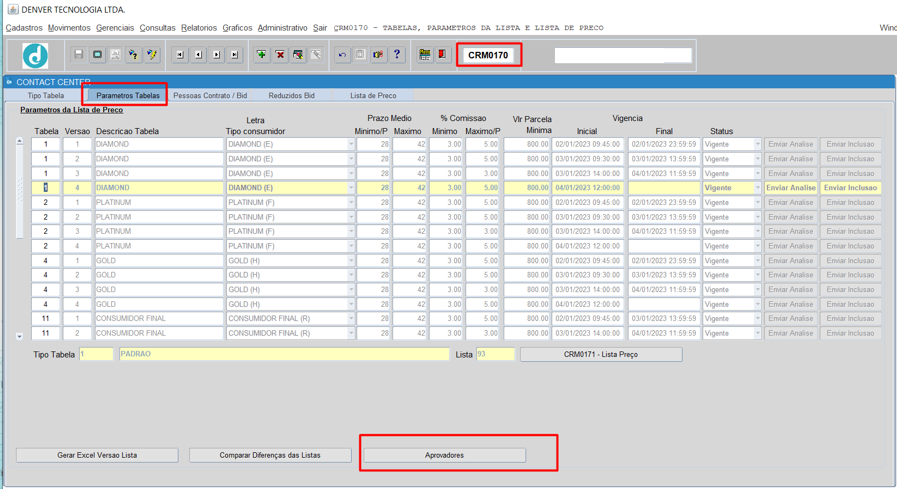The height and width of the screenshot is (489, 899).
Task: Open the Lista de Preco tab
Action: tap(373, 96)
